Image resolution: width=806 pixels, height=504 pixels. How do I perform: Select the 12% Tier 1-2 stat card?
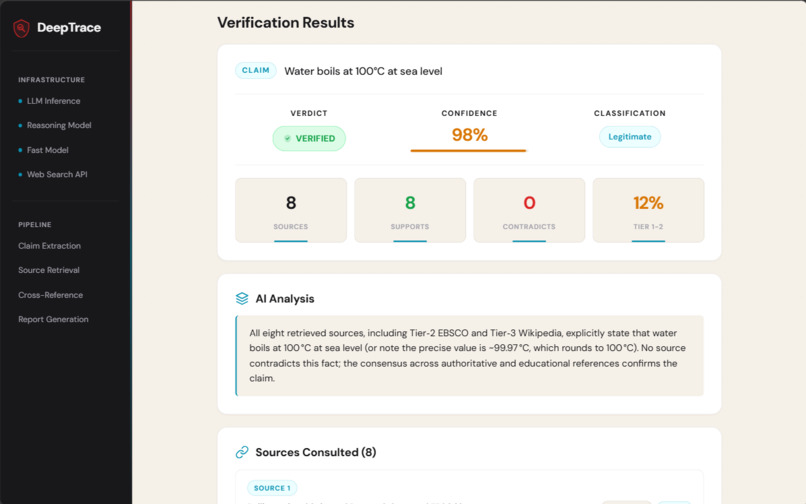point(648,210)
